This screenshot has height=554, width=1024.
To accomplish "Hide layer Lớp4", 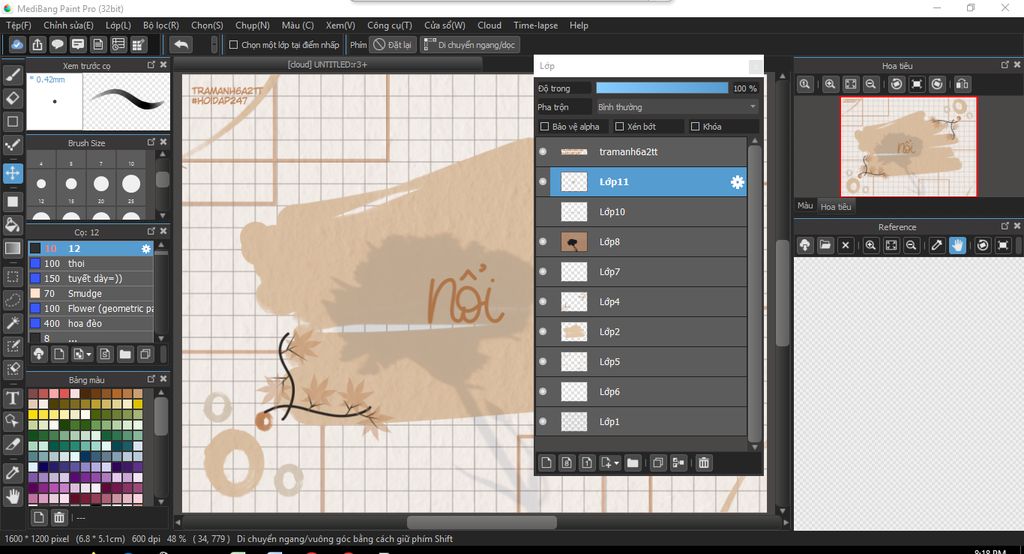I will (x=543, y=302).
